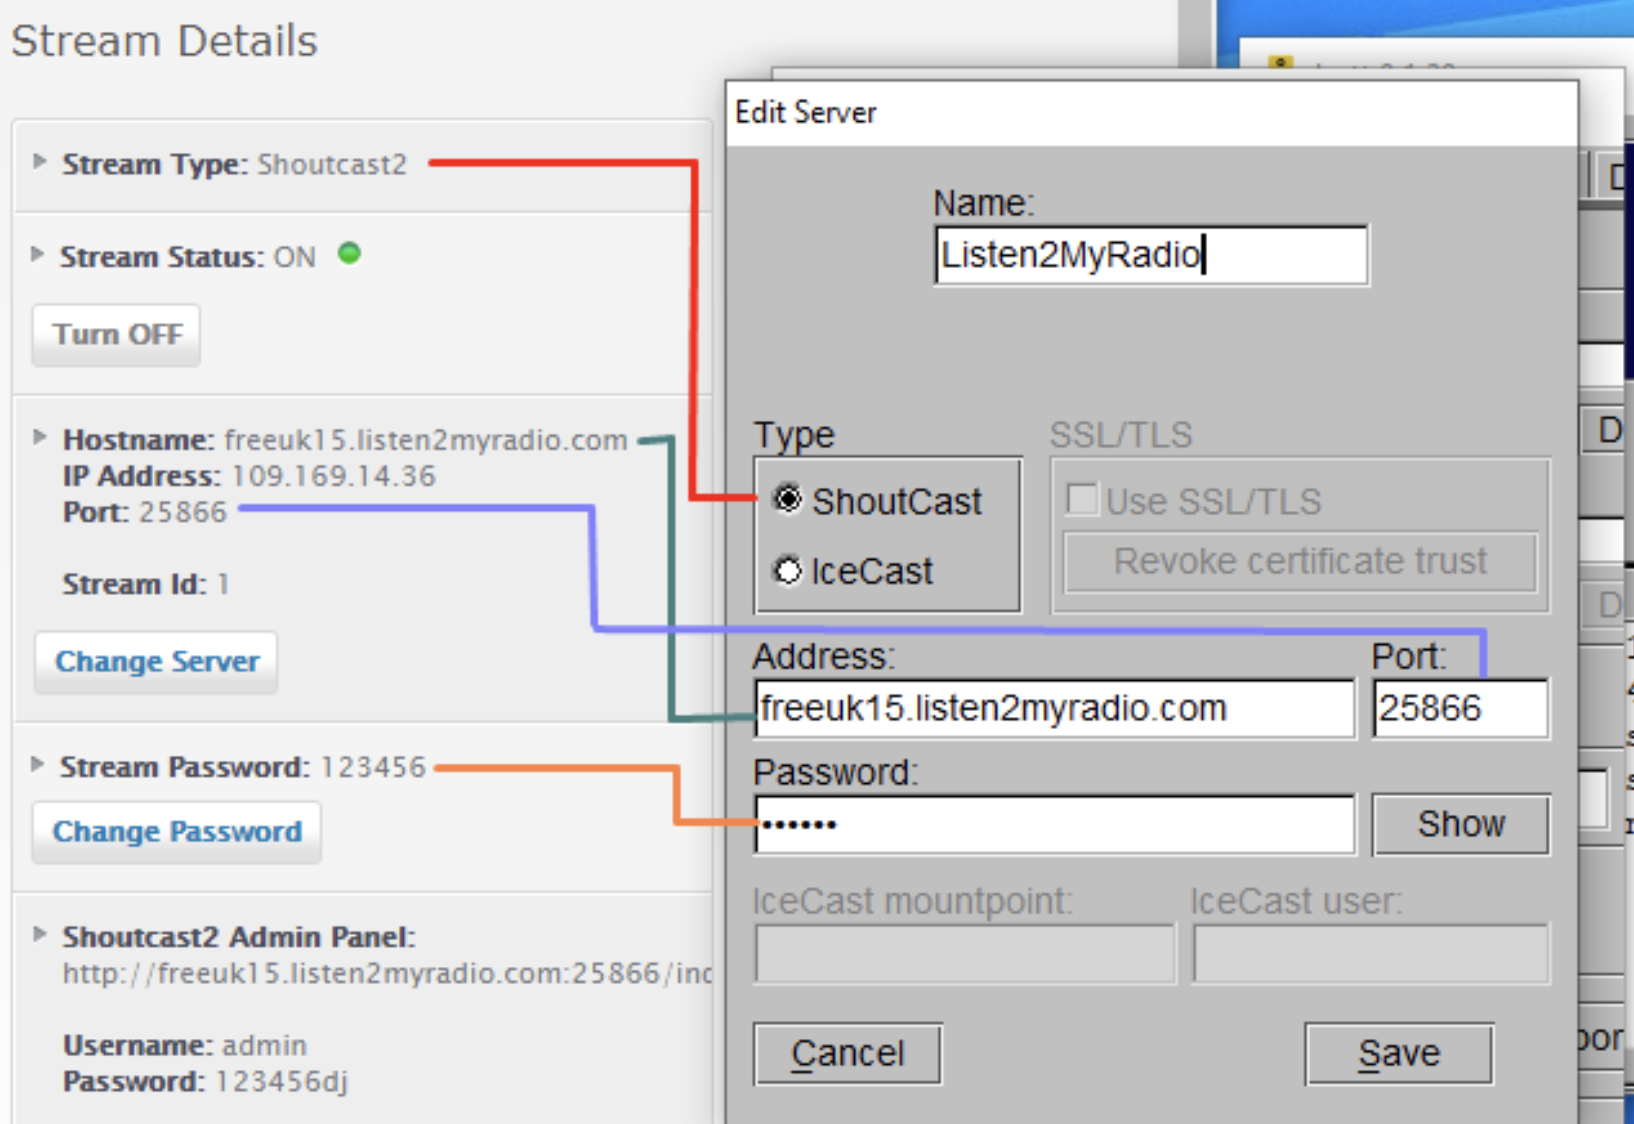Expand the Hostname section triangle
The image size is (1634, 1124).
click(40, 438)
